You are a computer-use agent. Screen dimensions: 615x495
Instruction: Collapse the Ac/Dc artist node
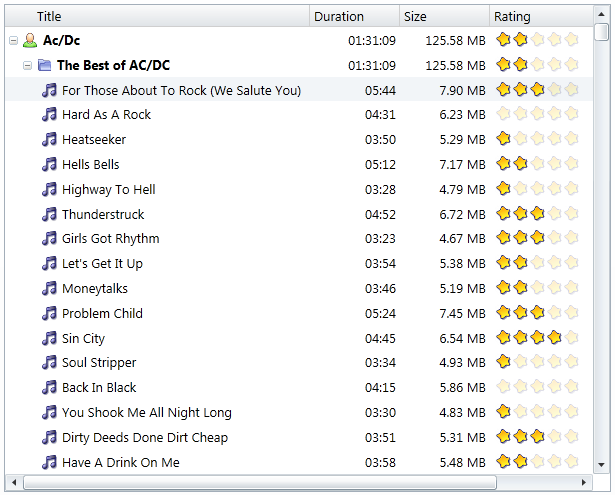pos(13,41)
